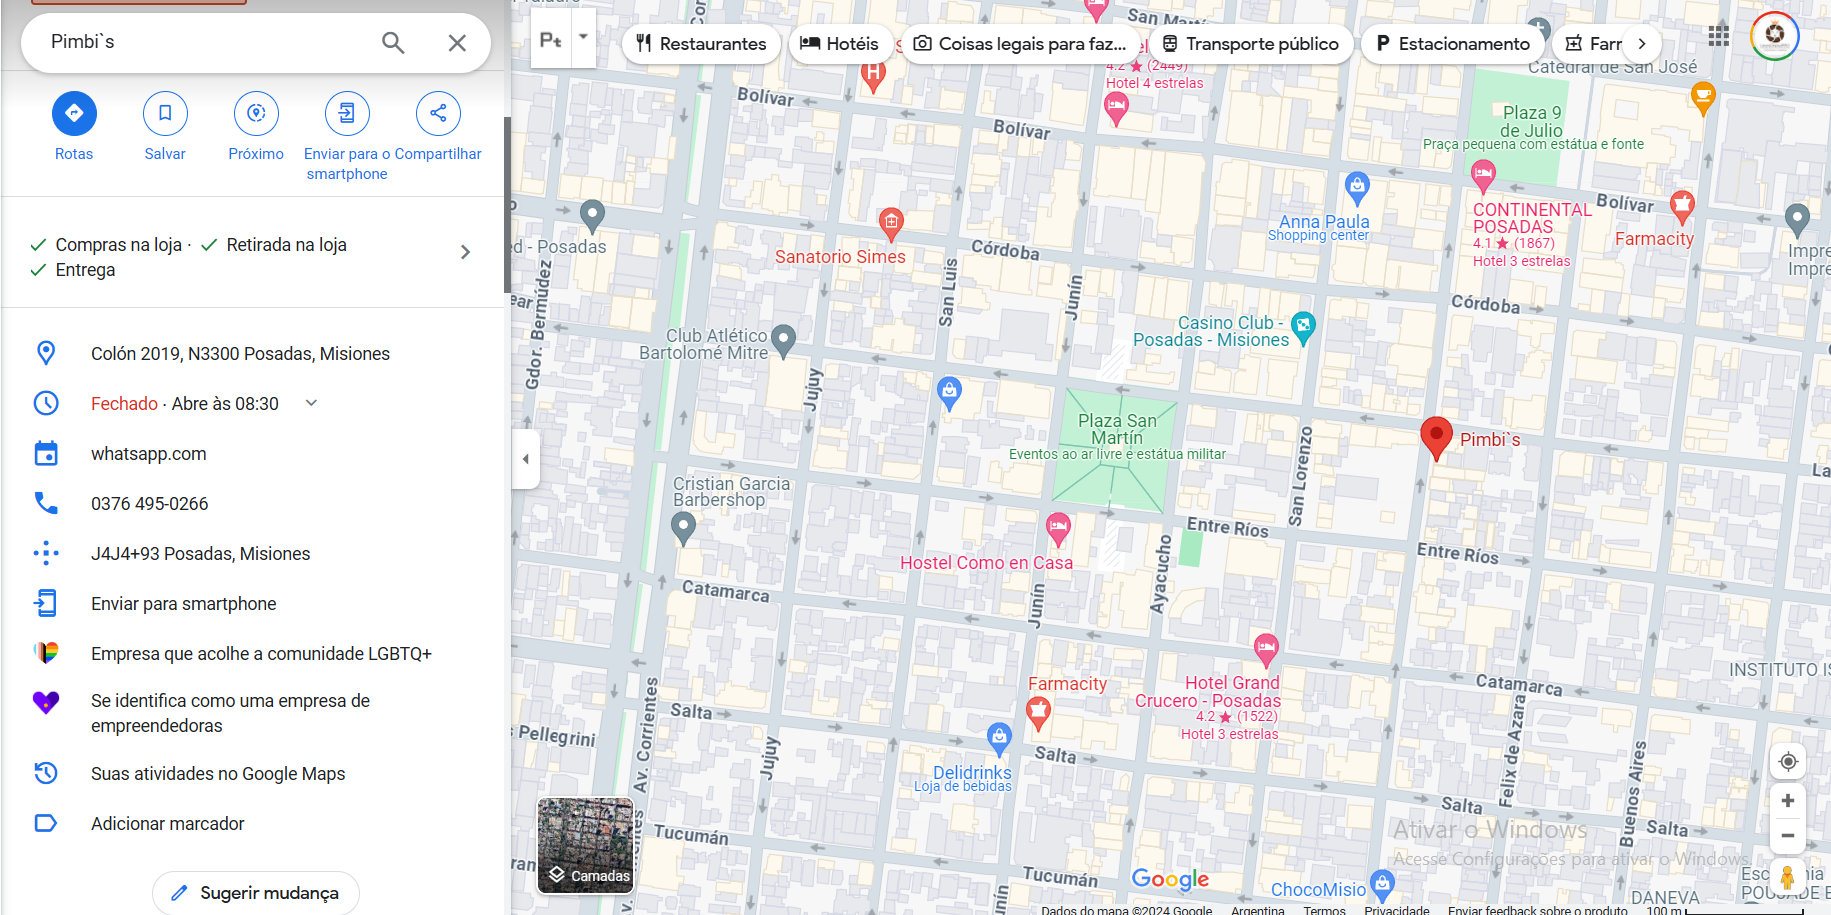Viewport: 1831px width, 915px height.
Task: Save place with Salvar icon
Action: (x=165, y=114)
